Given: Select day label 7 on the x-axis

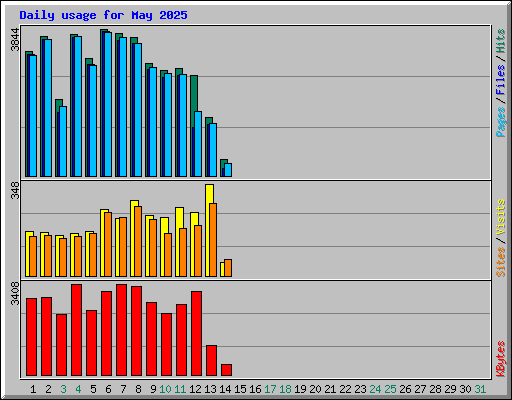Looking at the screenshot, I should click(x=123, y=389).
